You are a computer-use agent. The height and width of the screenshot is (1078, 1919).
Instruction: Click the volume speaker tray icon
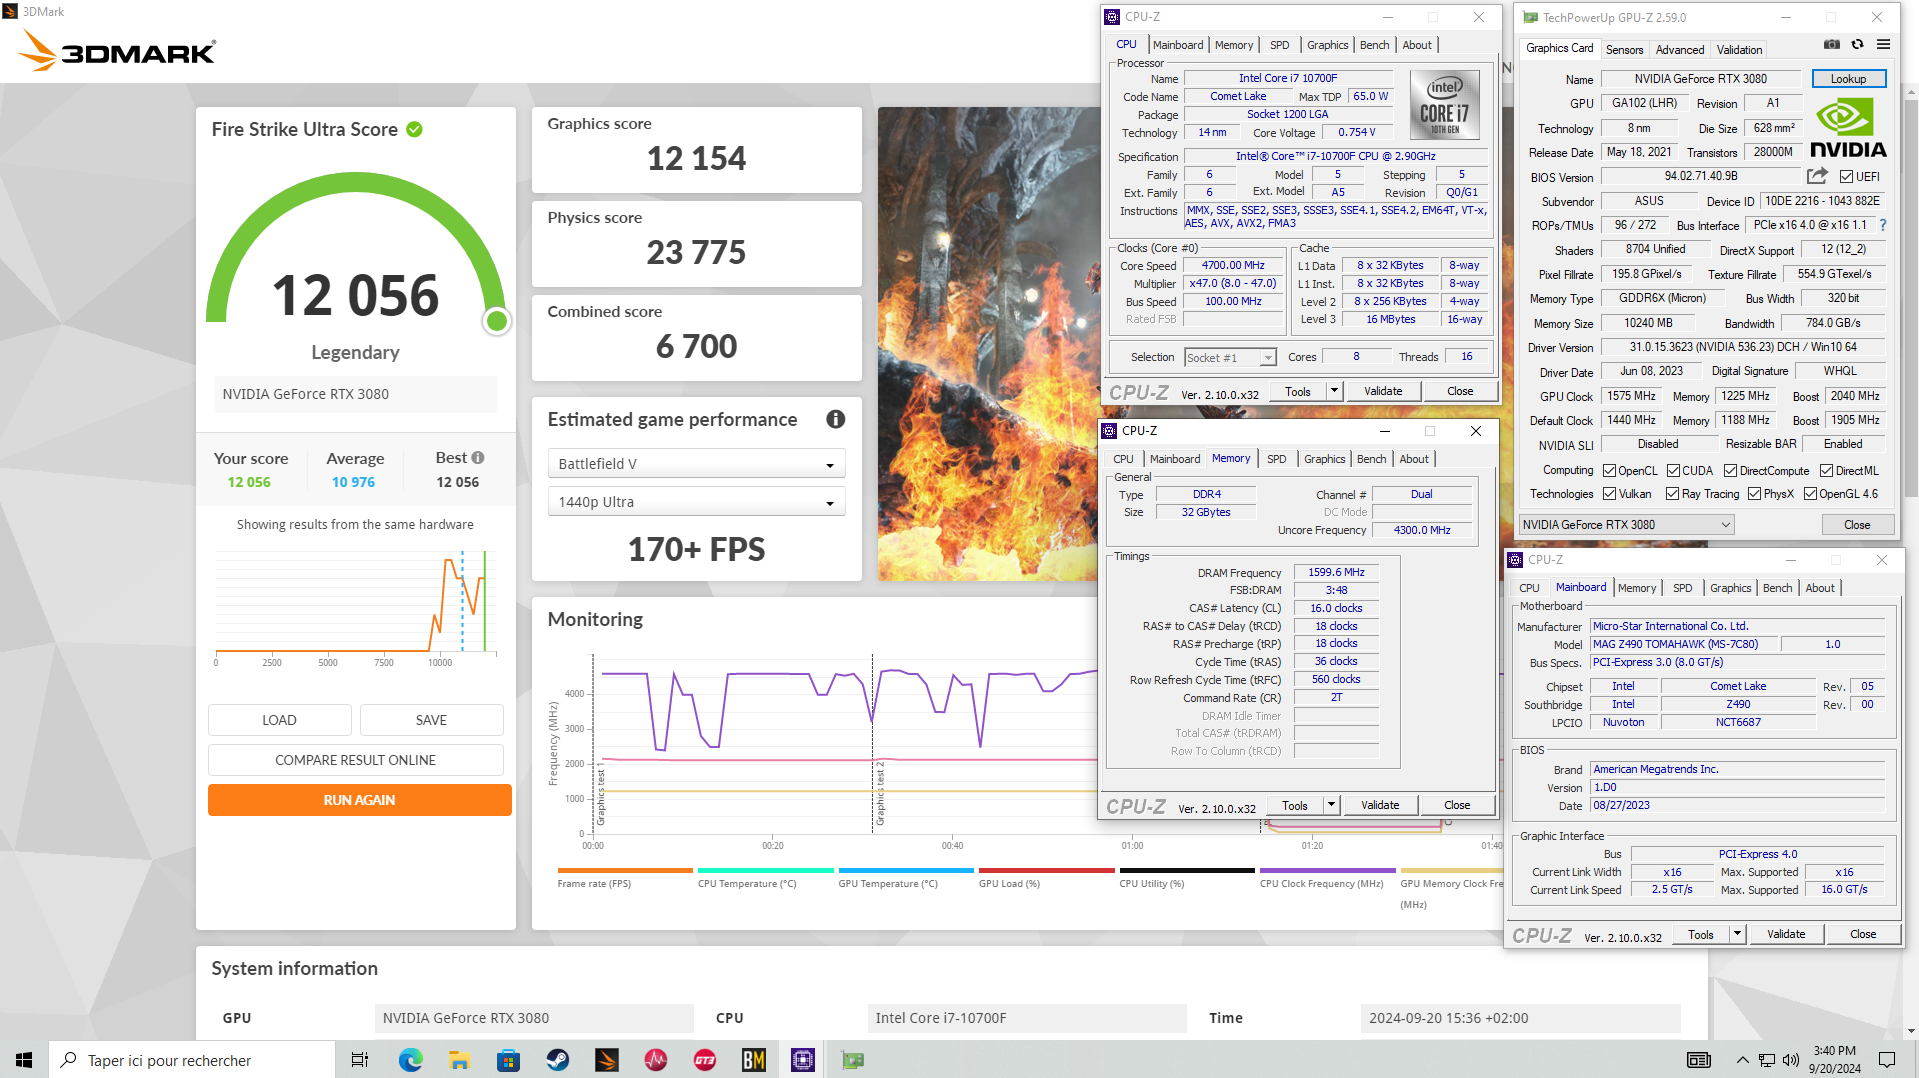pos(1790,1060)
